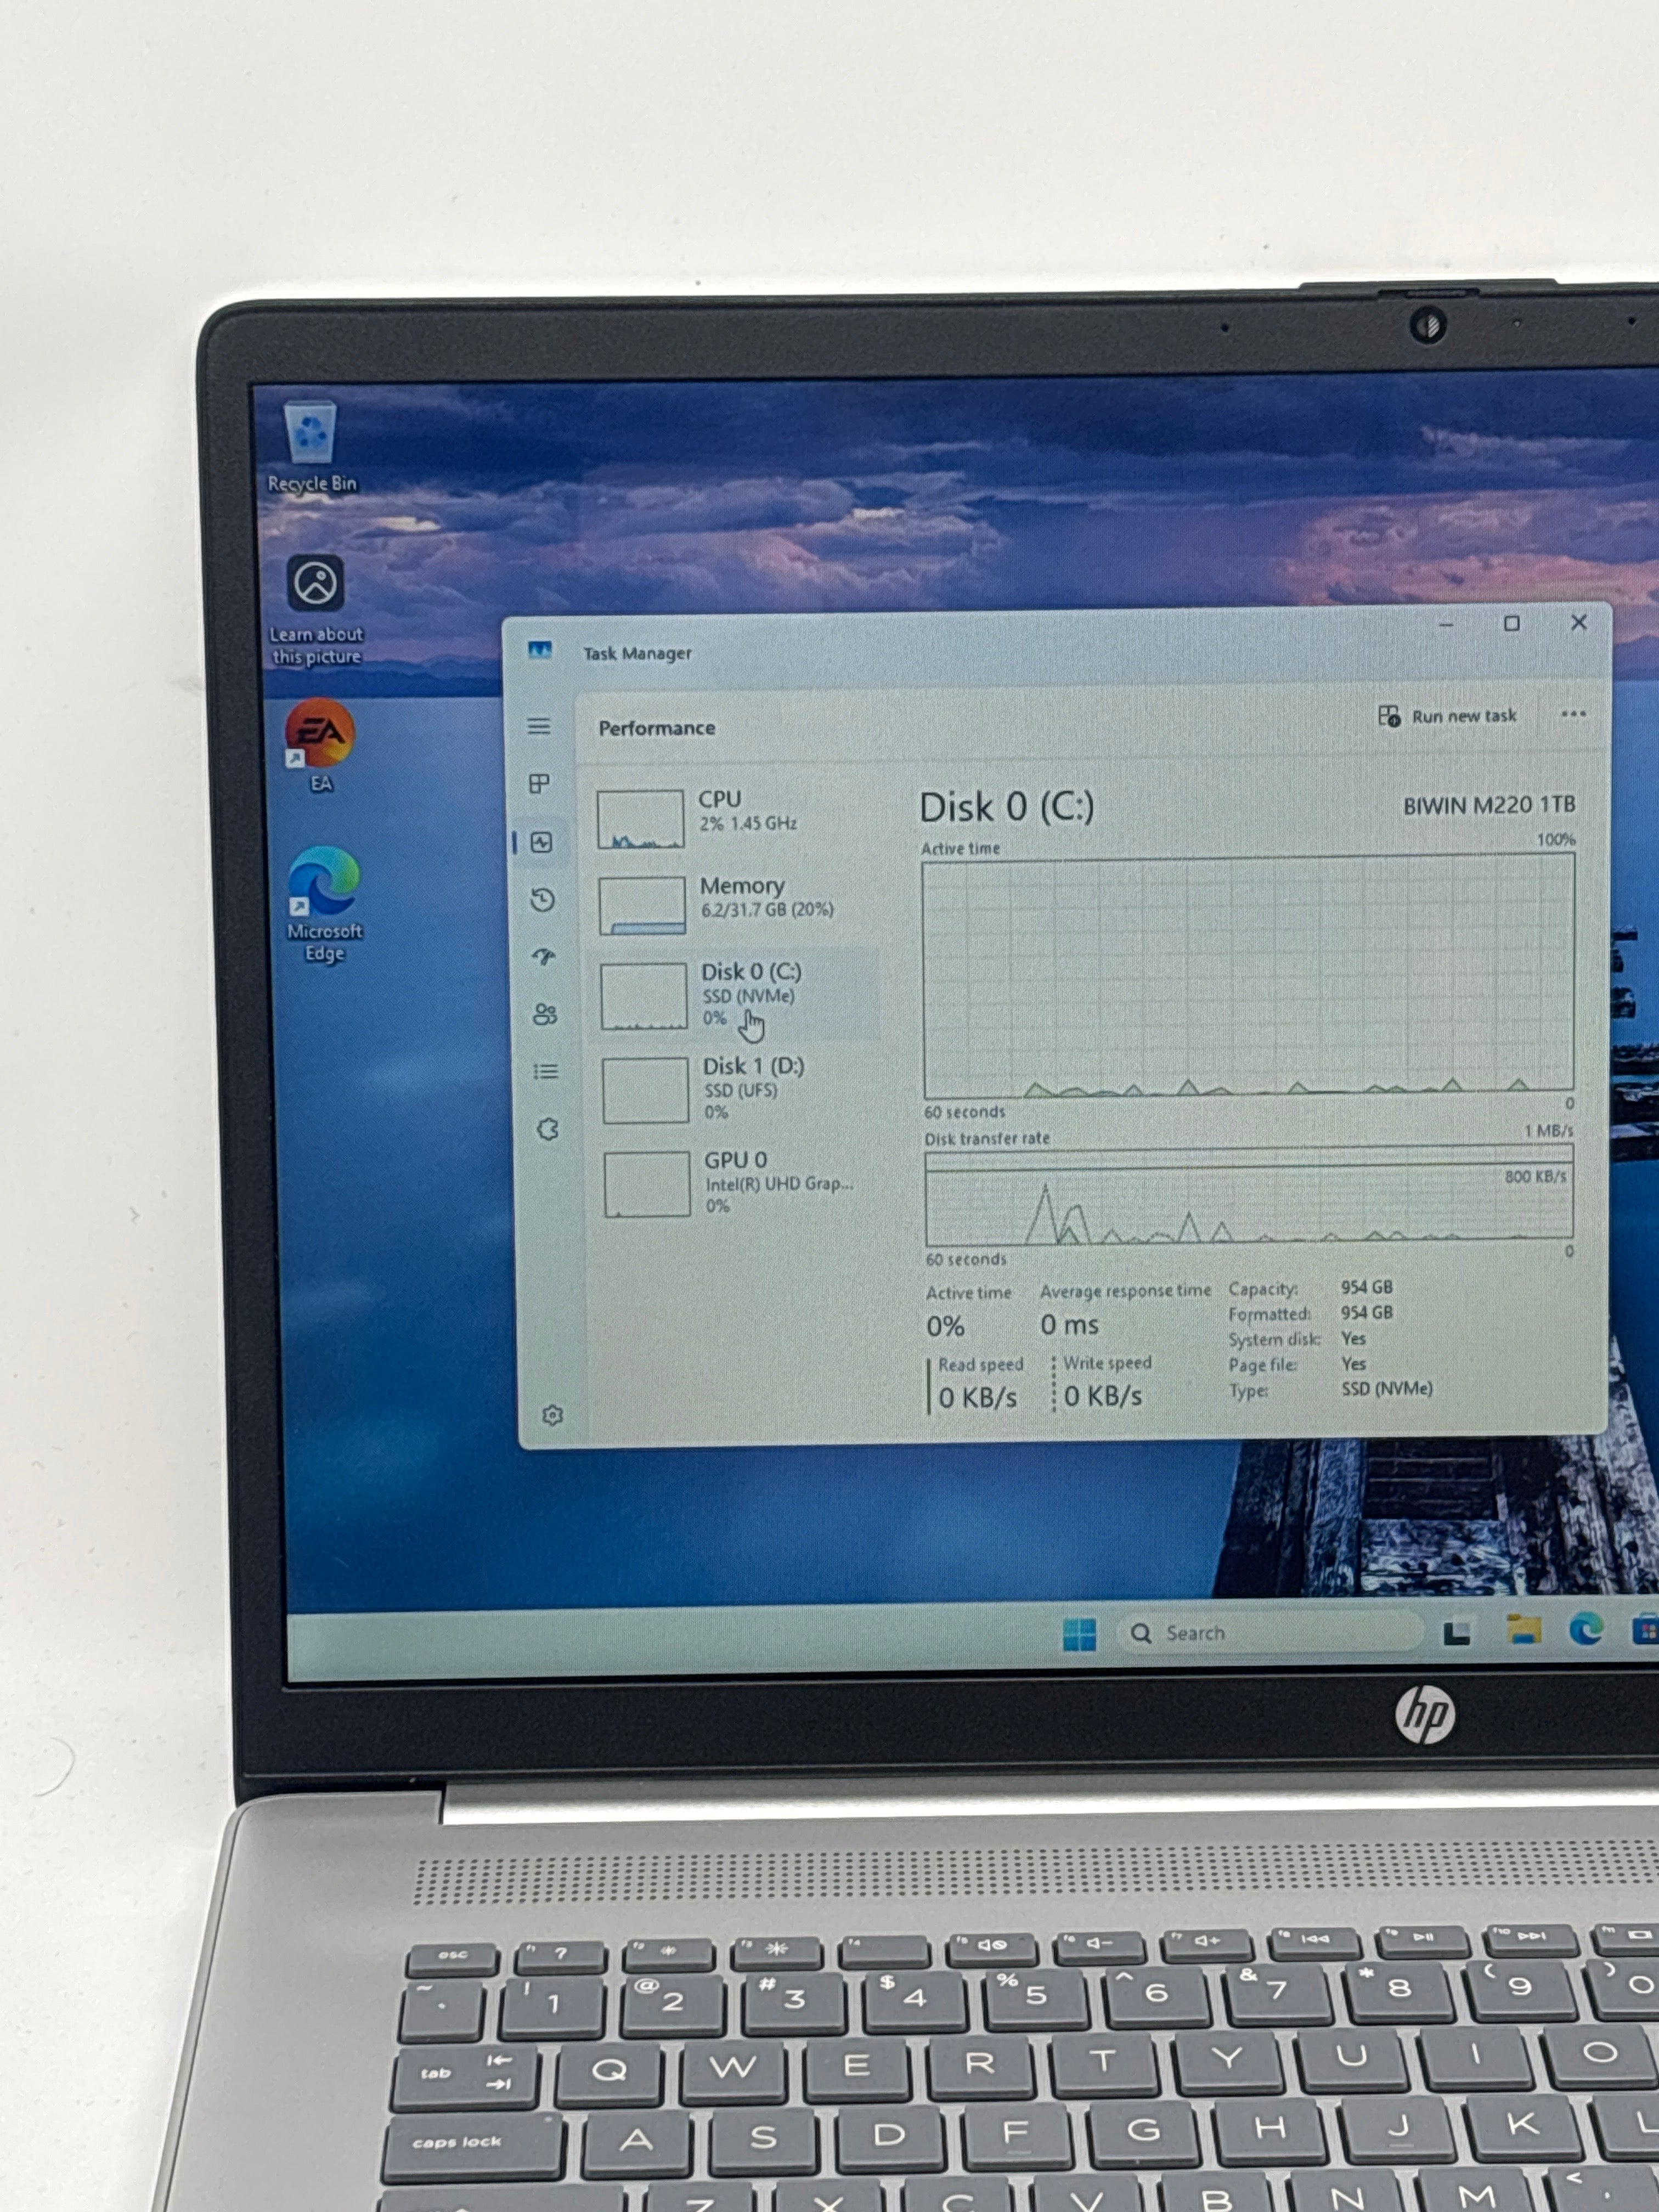
Task: Click the CPU mini graph thumbnail
Action: [641, 819]
